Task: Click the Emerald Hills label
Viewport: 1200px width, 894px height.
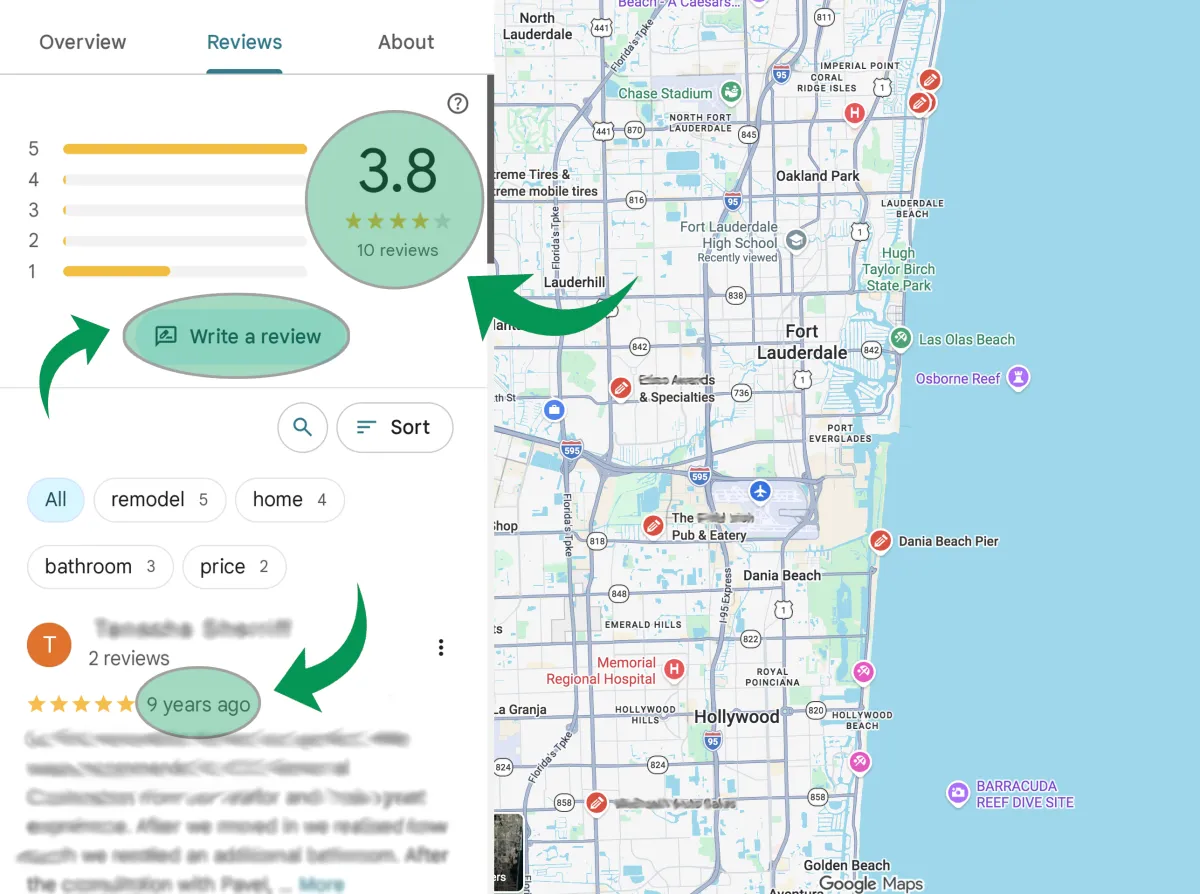Action: (643, 624)
